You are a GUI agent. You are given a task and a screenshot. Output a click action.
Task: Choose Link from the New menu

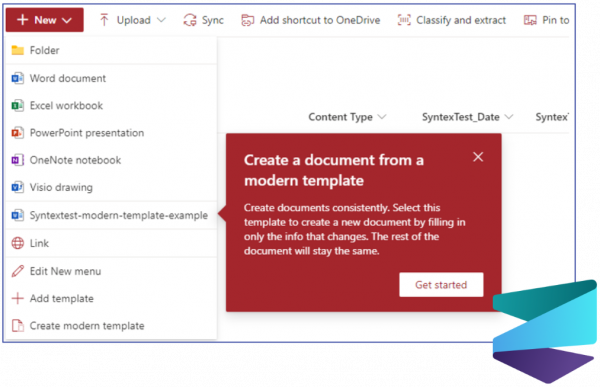[111, 243]
